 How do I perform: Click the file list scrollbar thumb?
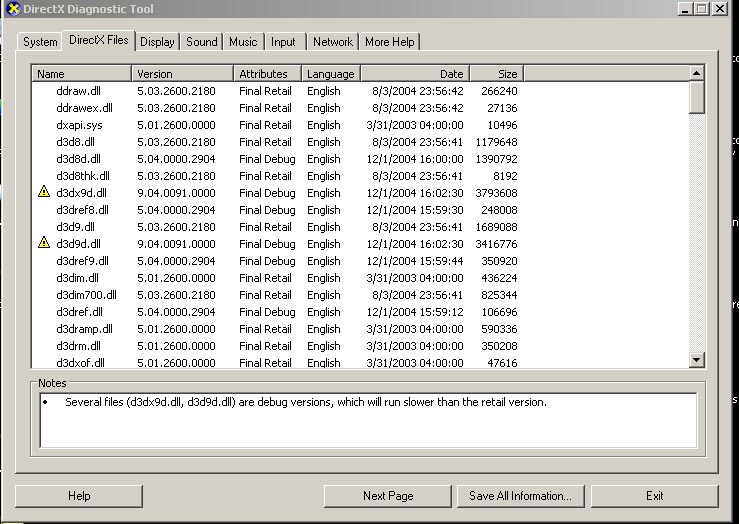pos(697,97)
